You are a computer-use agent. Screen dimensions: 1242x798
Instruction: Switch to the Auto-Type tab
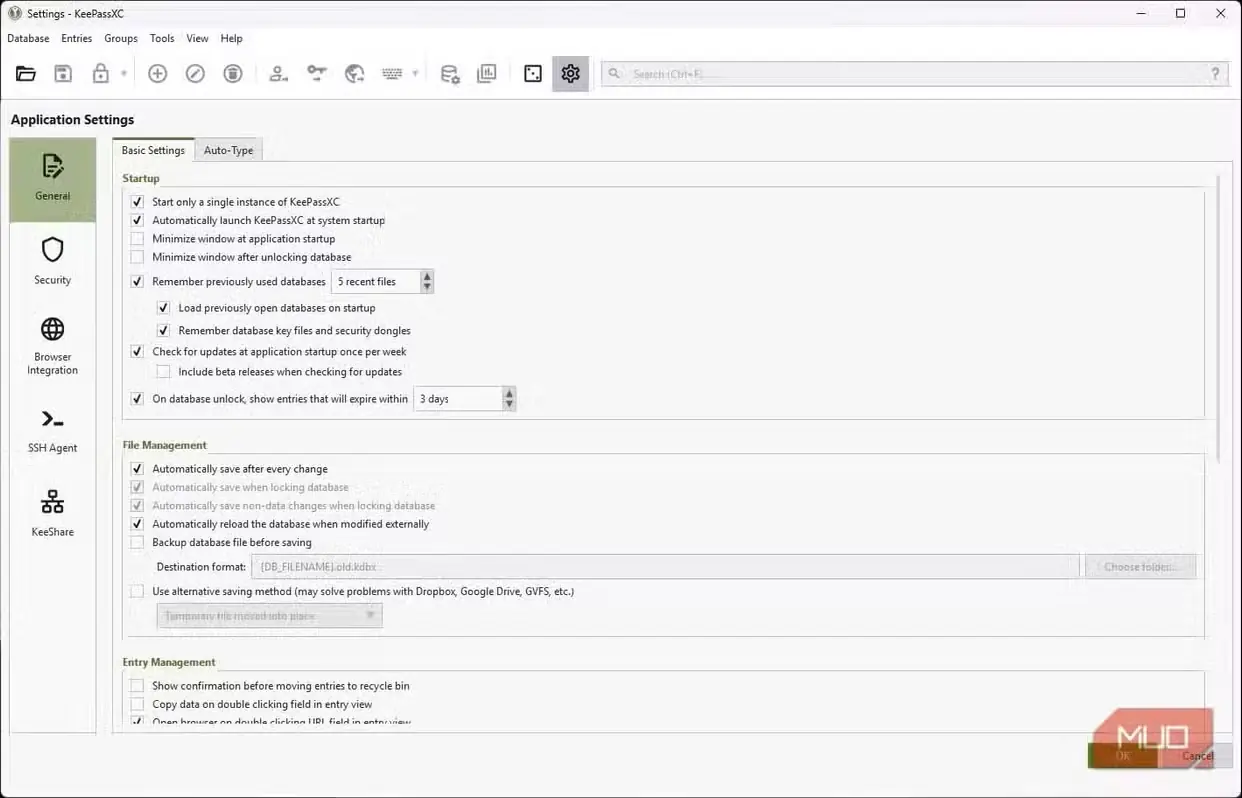point(228,150)
